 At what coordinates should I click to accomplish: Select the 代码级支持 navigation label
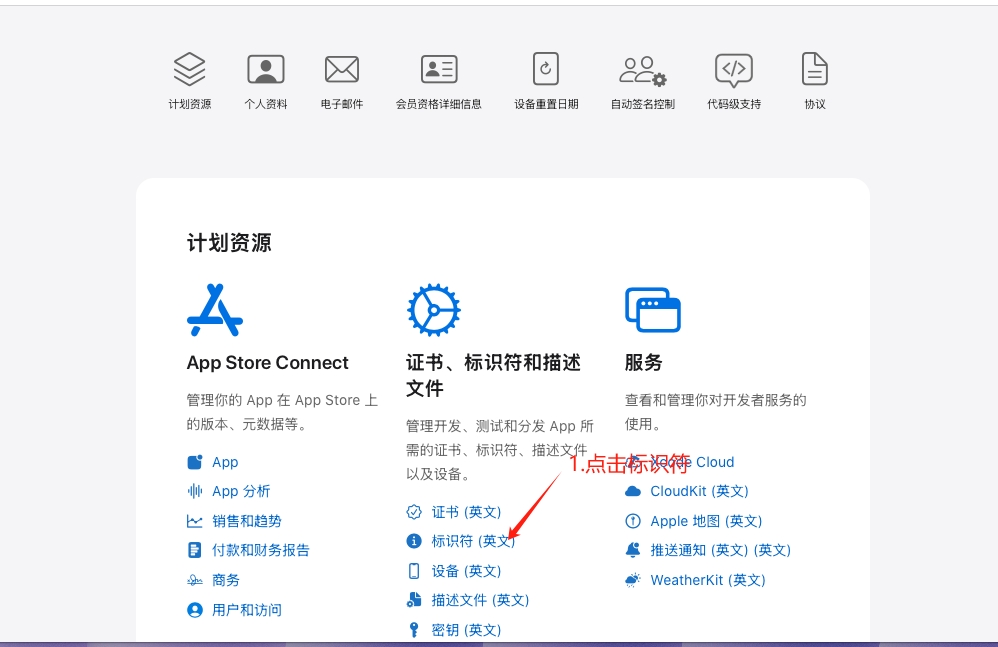[x=734, y=104]
